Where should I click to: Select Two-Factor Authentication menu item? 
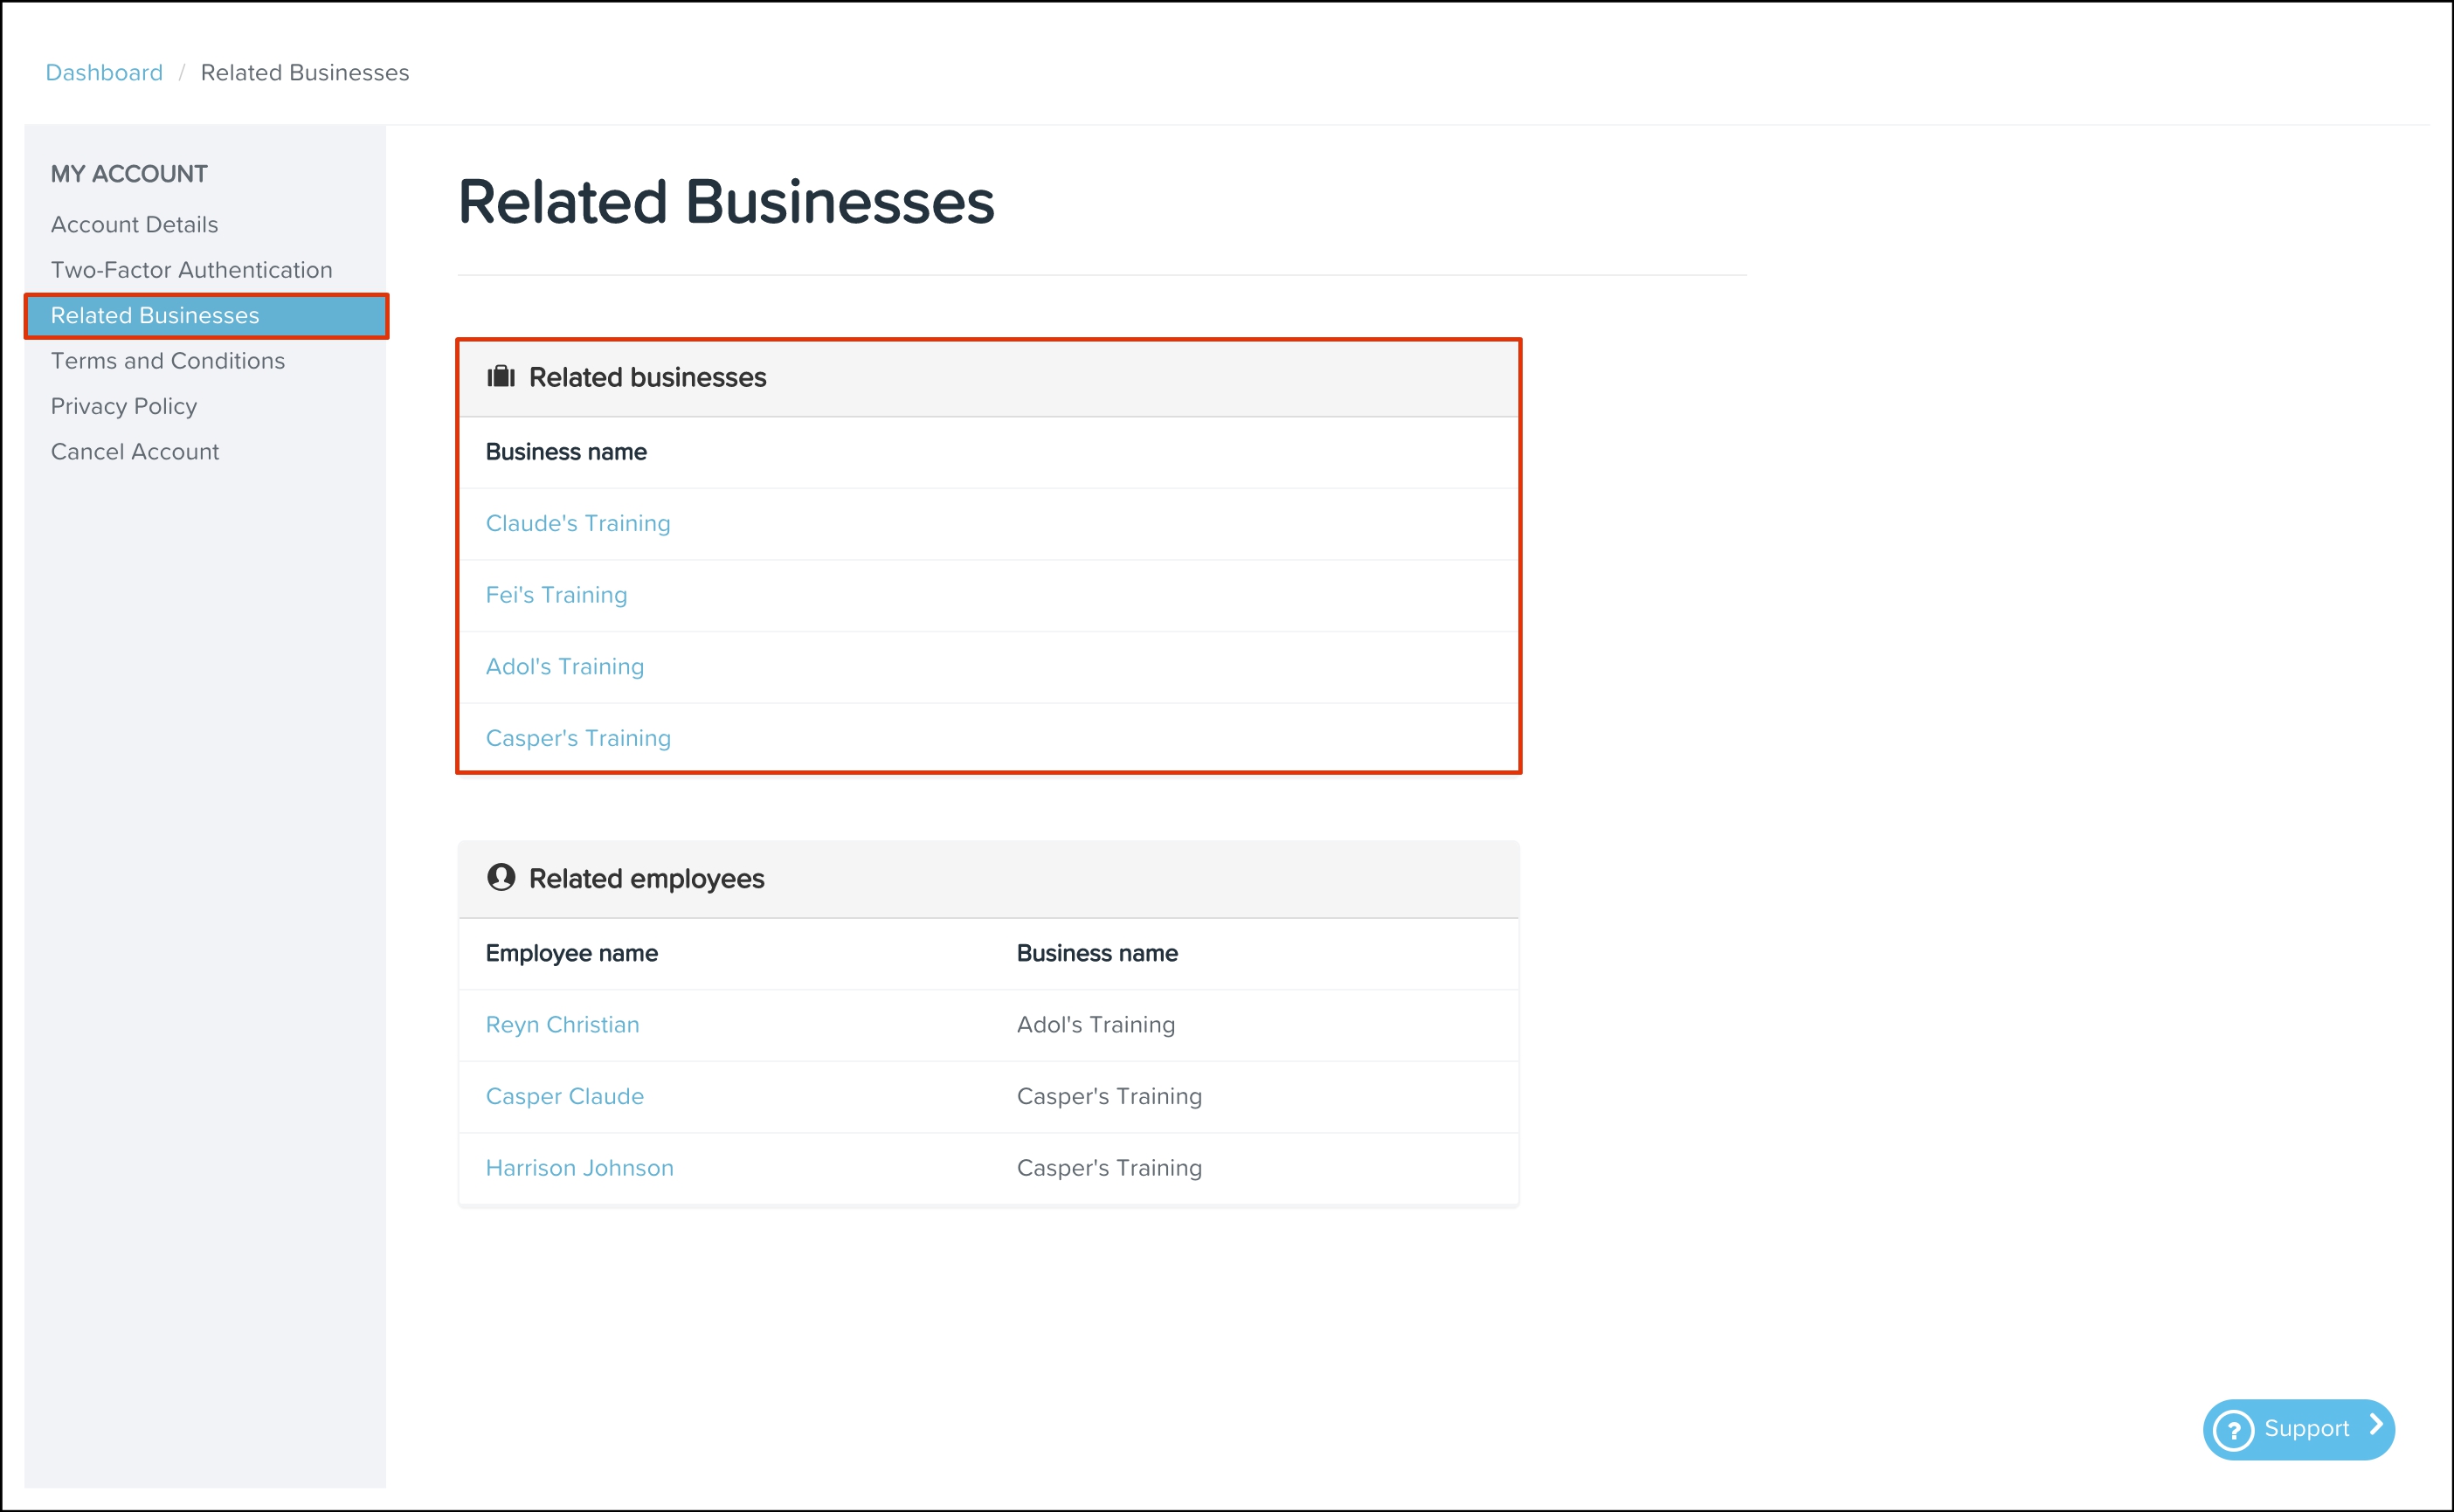pos(191,270)
